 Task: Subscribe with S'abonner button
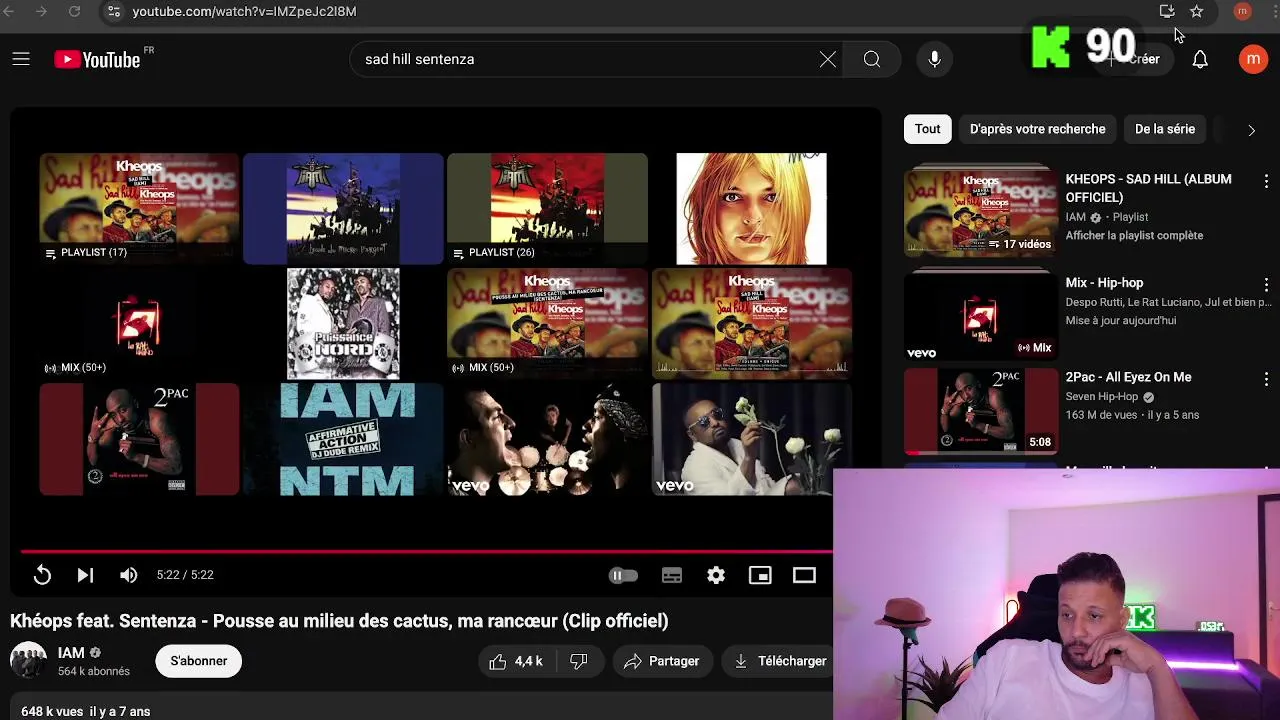coord(198,661)
